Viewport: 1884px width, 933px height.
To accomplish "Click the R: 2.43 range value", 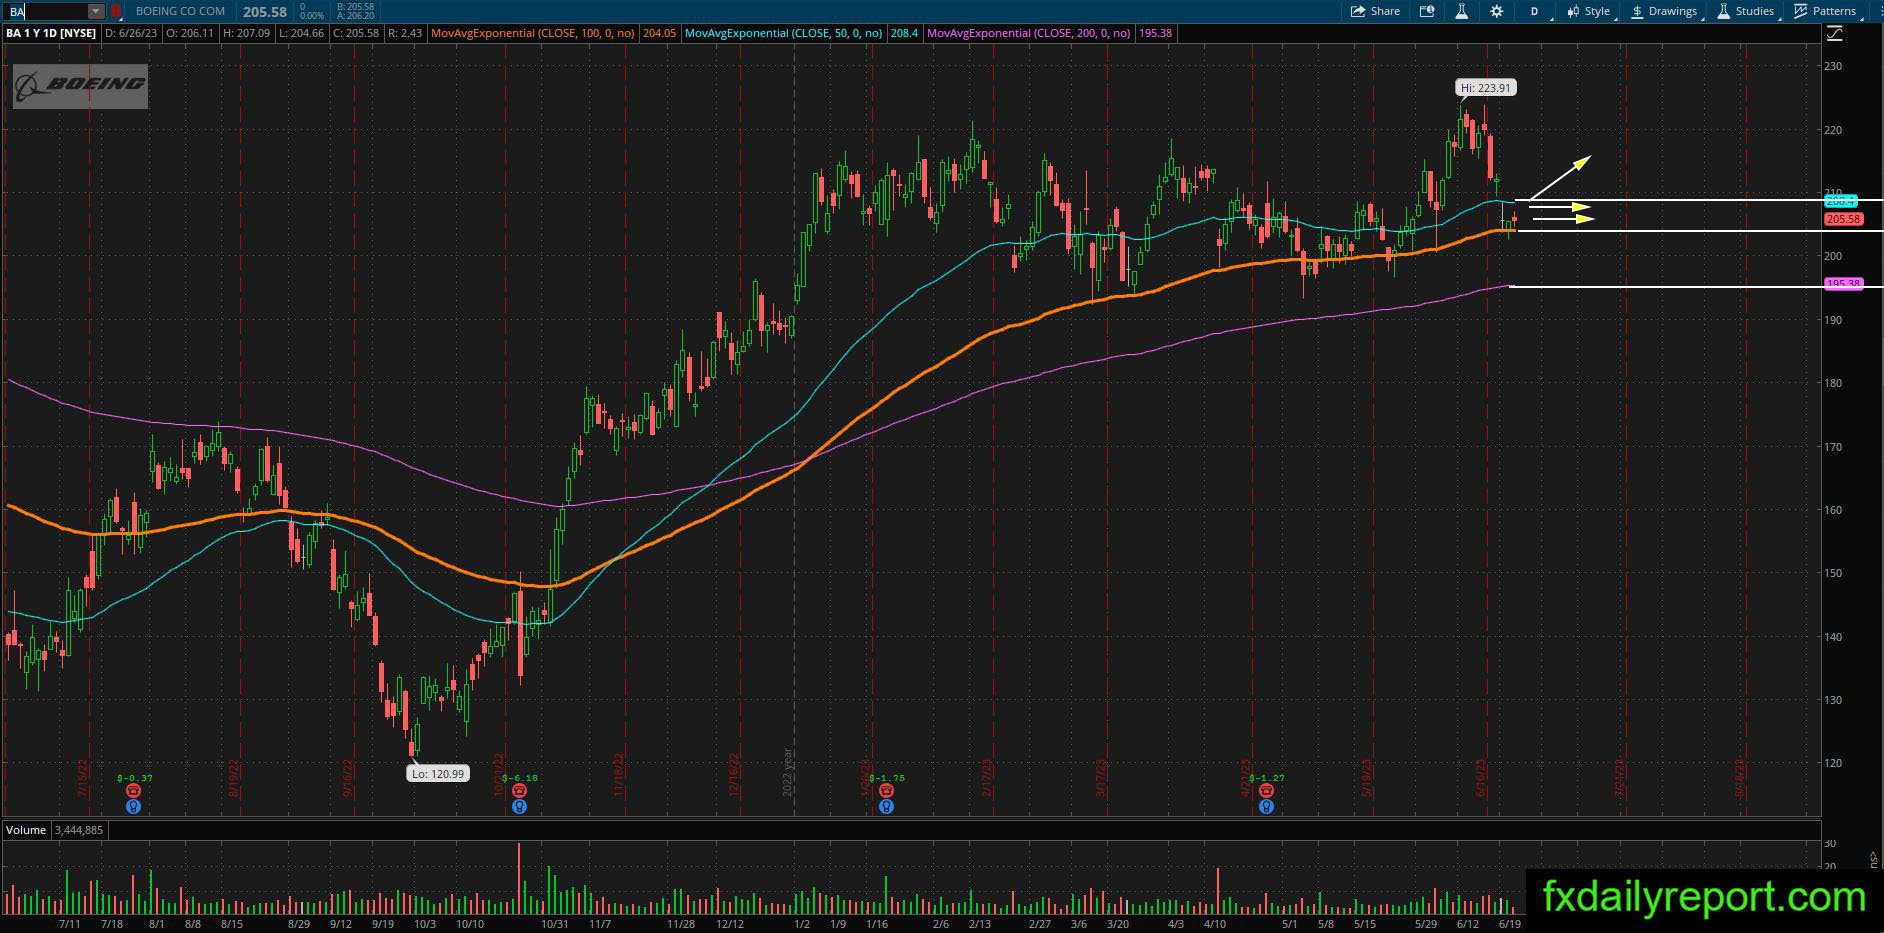I will tap(405, 33).
